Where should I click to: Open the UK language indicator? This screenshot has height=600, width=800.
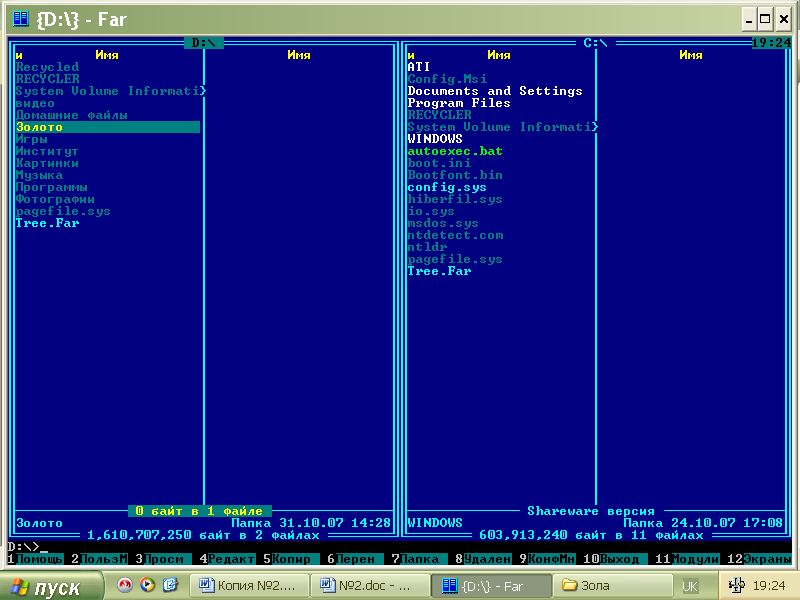[690, 586]
